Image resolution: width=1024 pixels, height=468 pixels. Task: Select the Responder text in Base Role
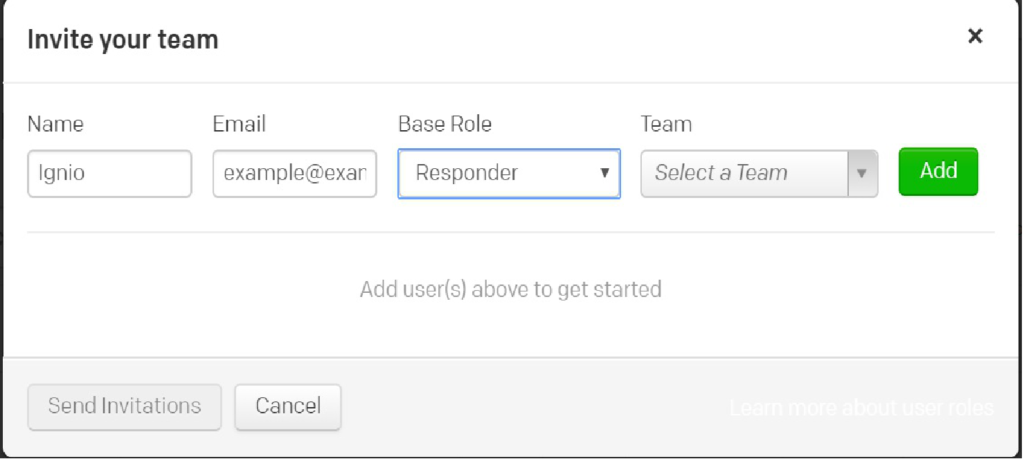point(467,173)
